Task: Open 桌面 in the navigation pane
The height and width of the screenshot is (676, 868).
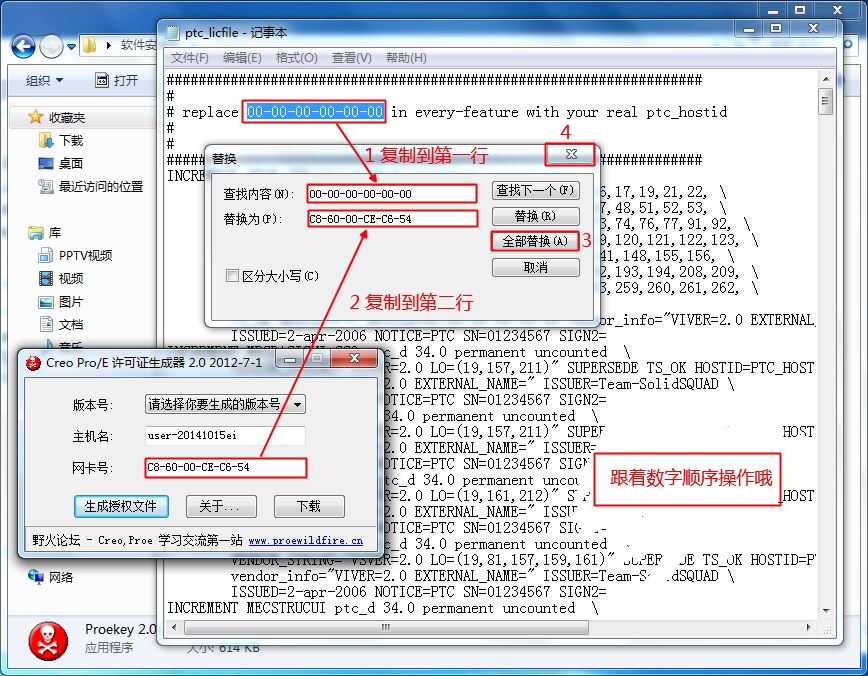Action: coord(61,163)
